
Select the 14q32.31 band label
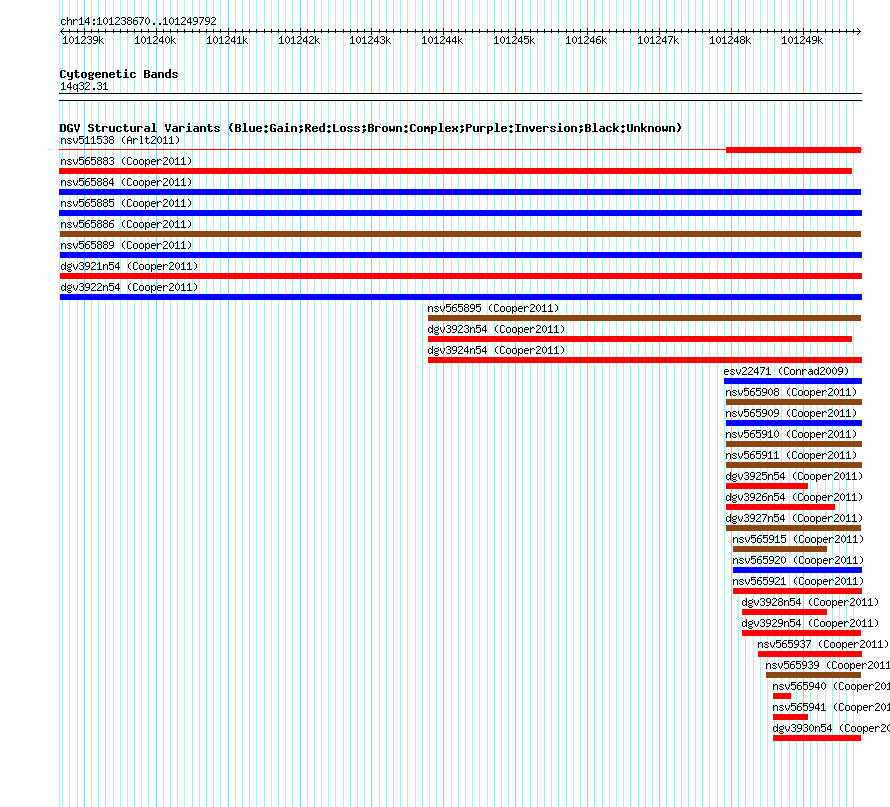[84, 86]
